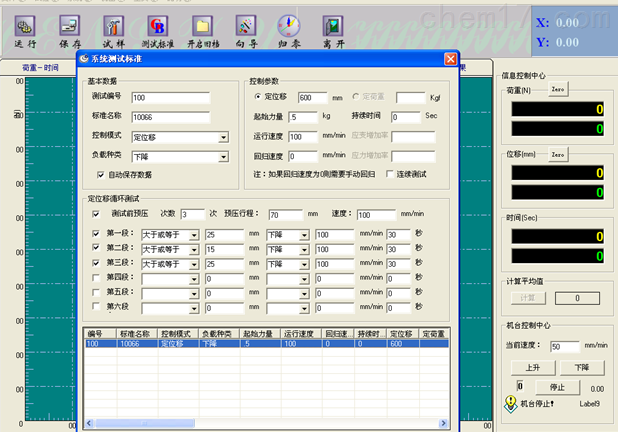Screen dimensions: 618x432
Task: Click the 当前速度 speed input field
Action: click(565, 346)
